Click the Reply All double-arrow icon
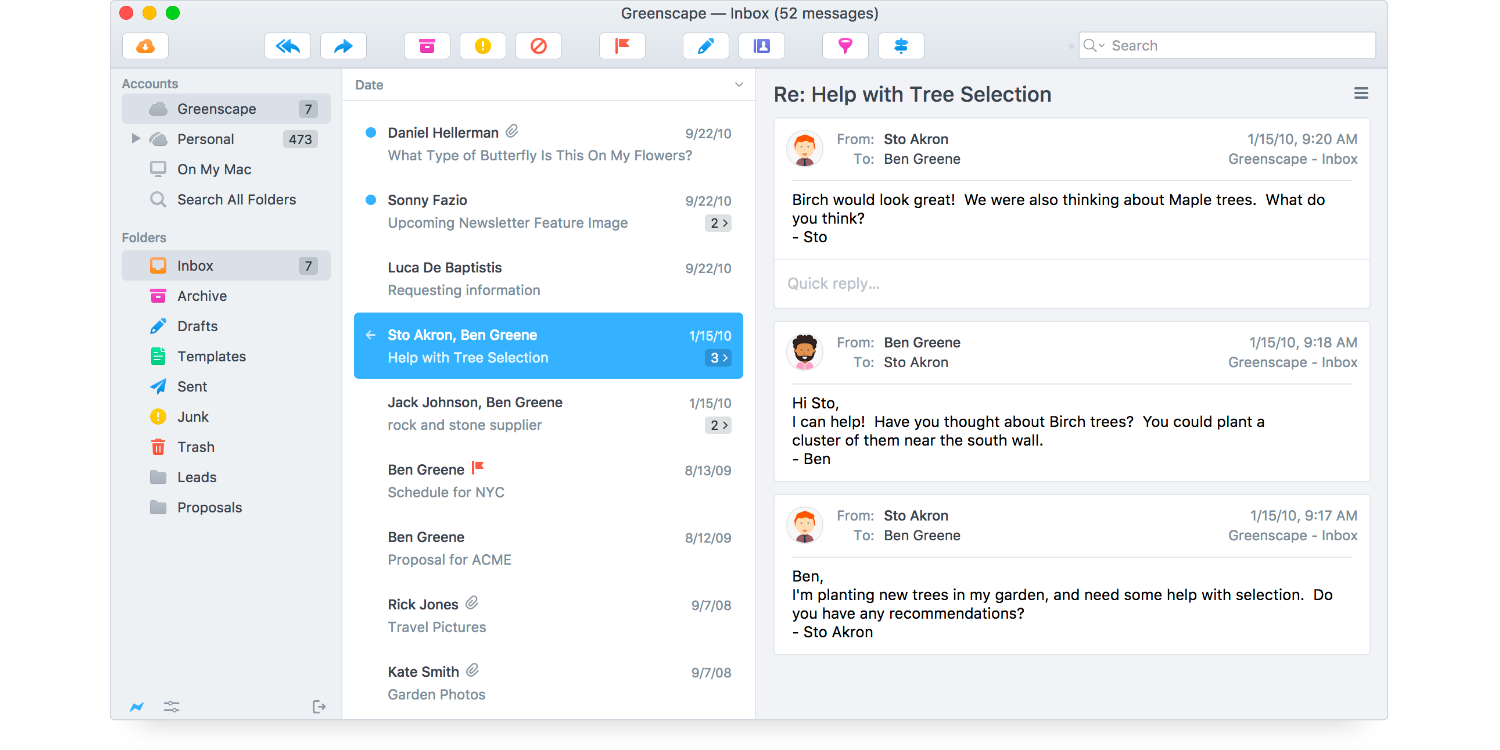The image size is (1500, 750). tap(287, 46)
